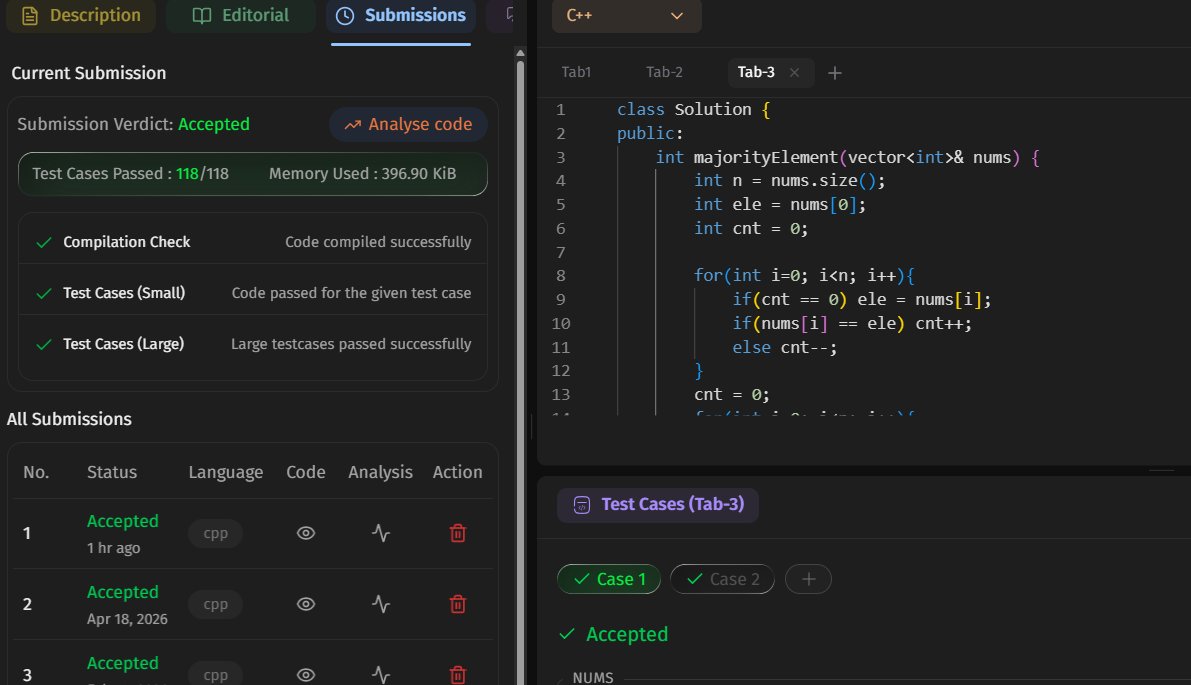The image size is (1191, 685).
Task: Click code line 3 majorityElement
Action: click(x=848, y=157)
